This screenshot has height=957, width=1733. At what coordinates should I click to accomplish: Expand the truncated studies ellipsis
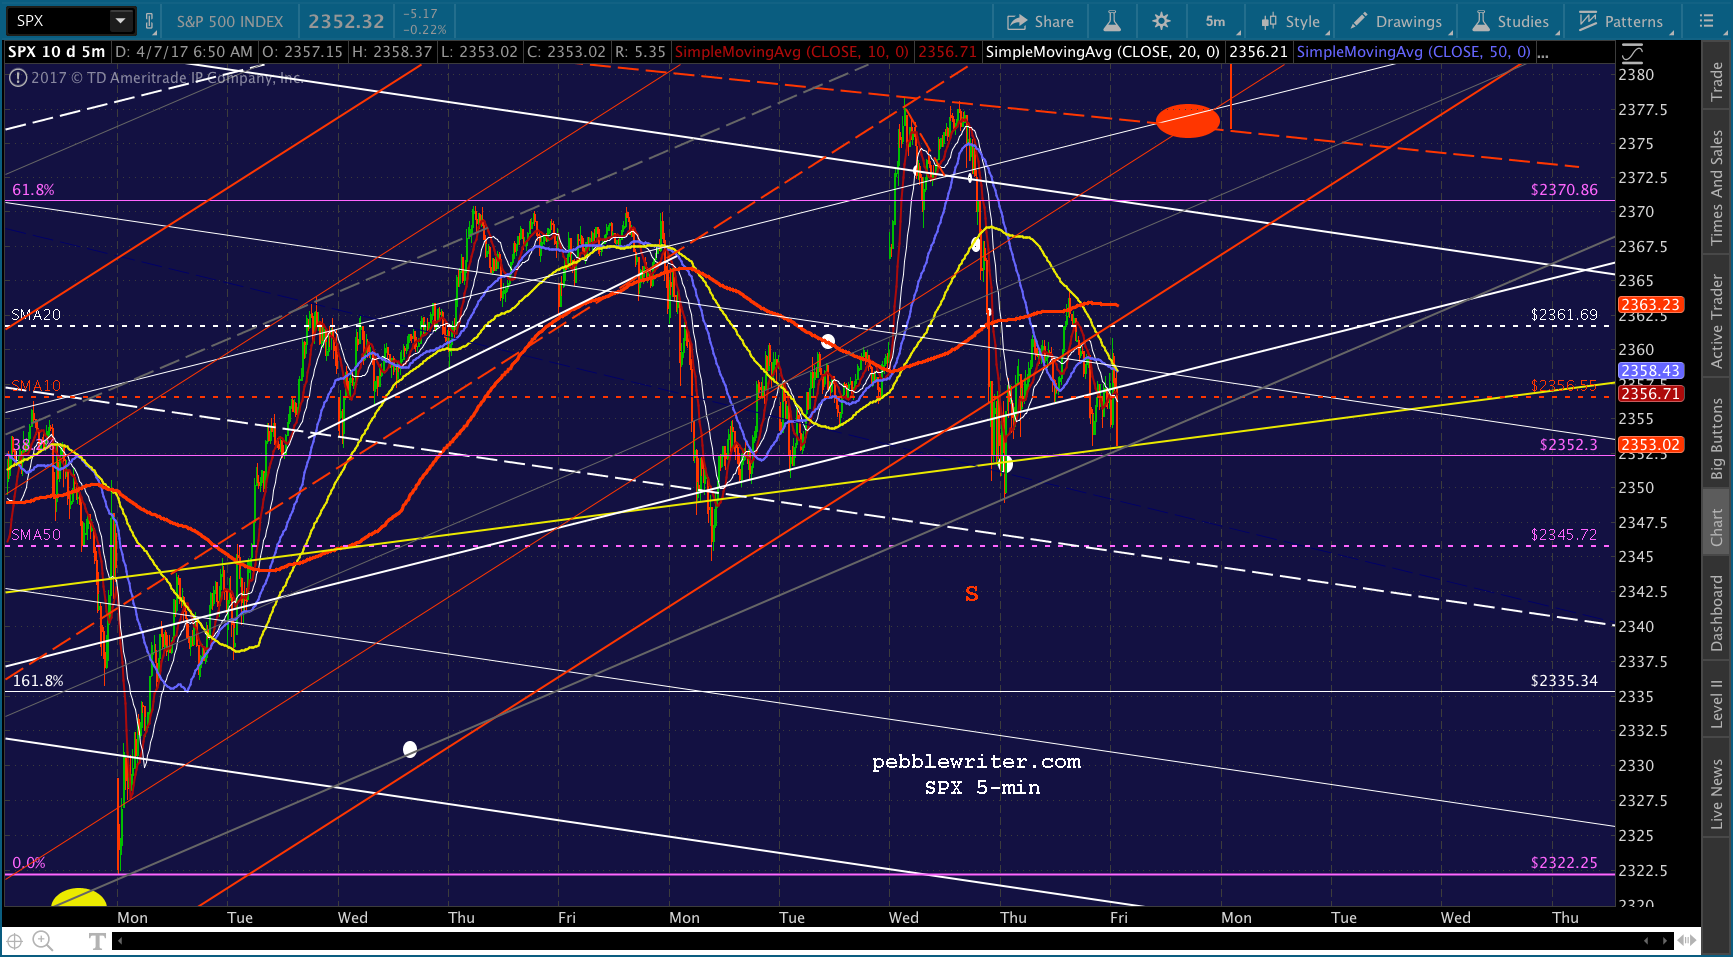[x=1543, y=54]
